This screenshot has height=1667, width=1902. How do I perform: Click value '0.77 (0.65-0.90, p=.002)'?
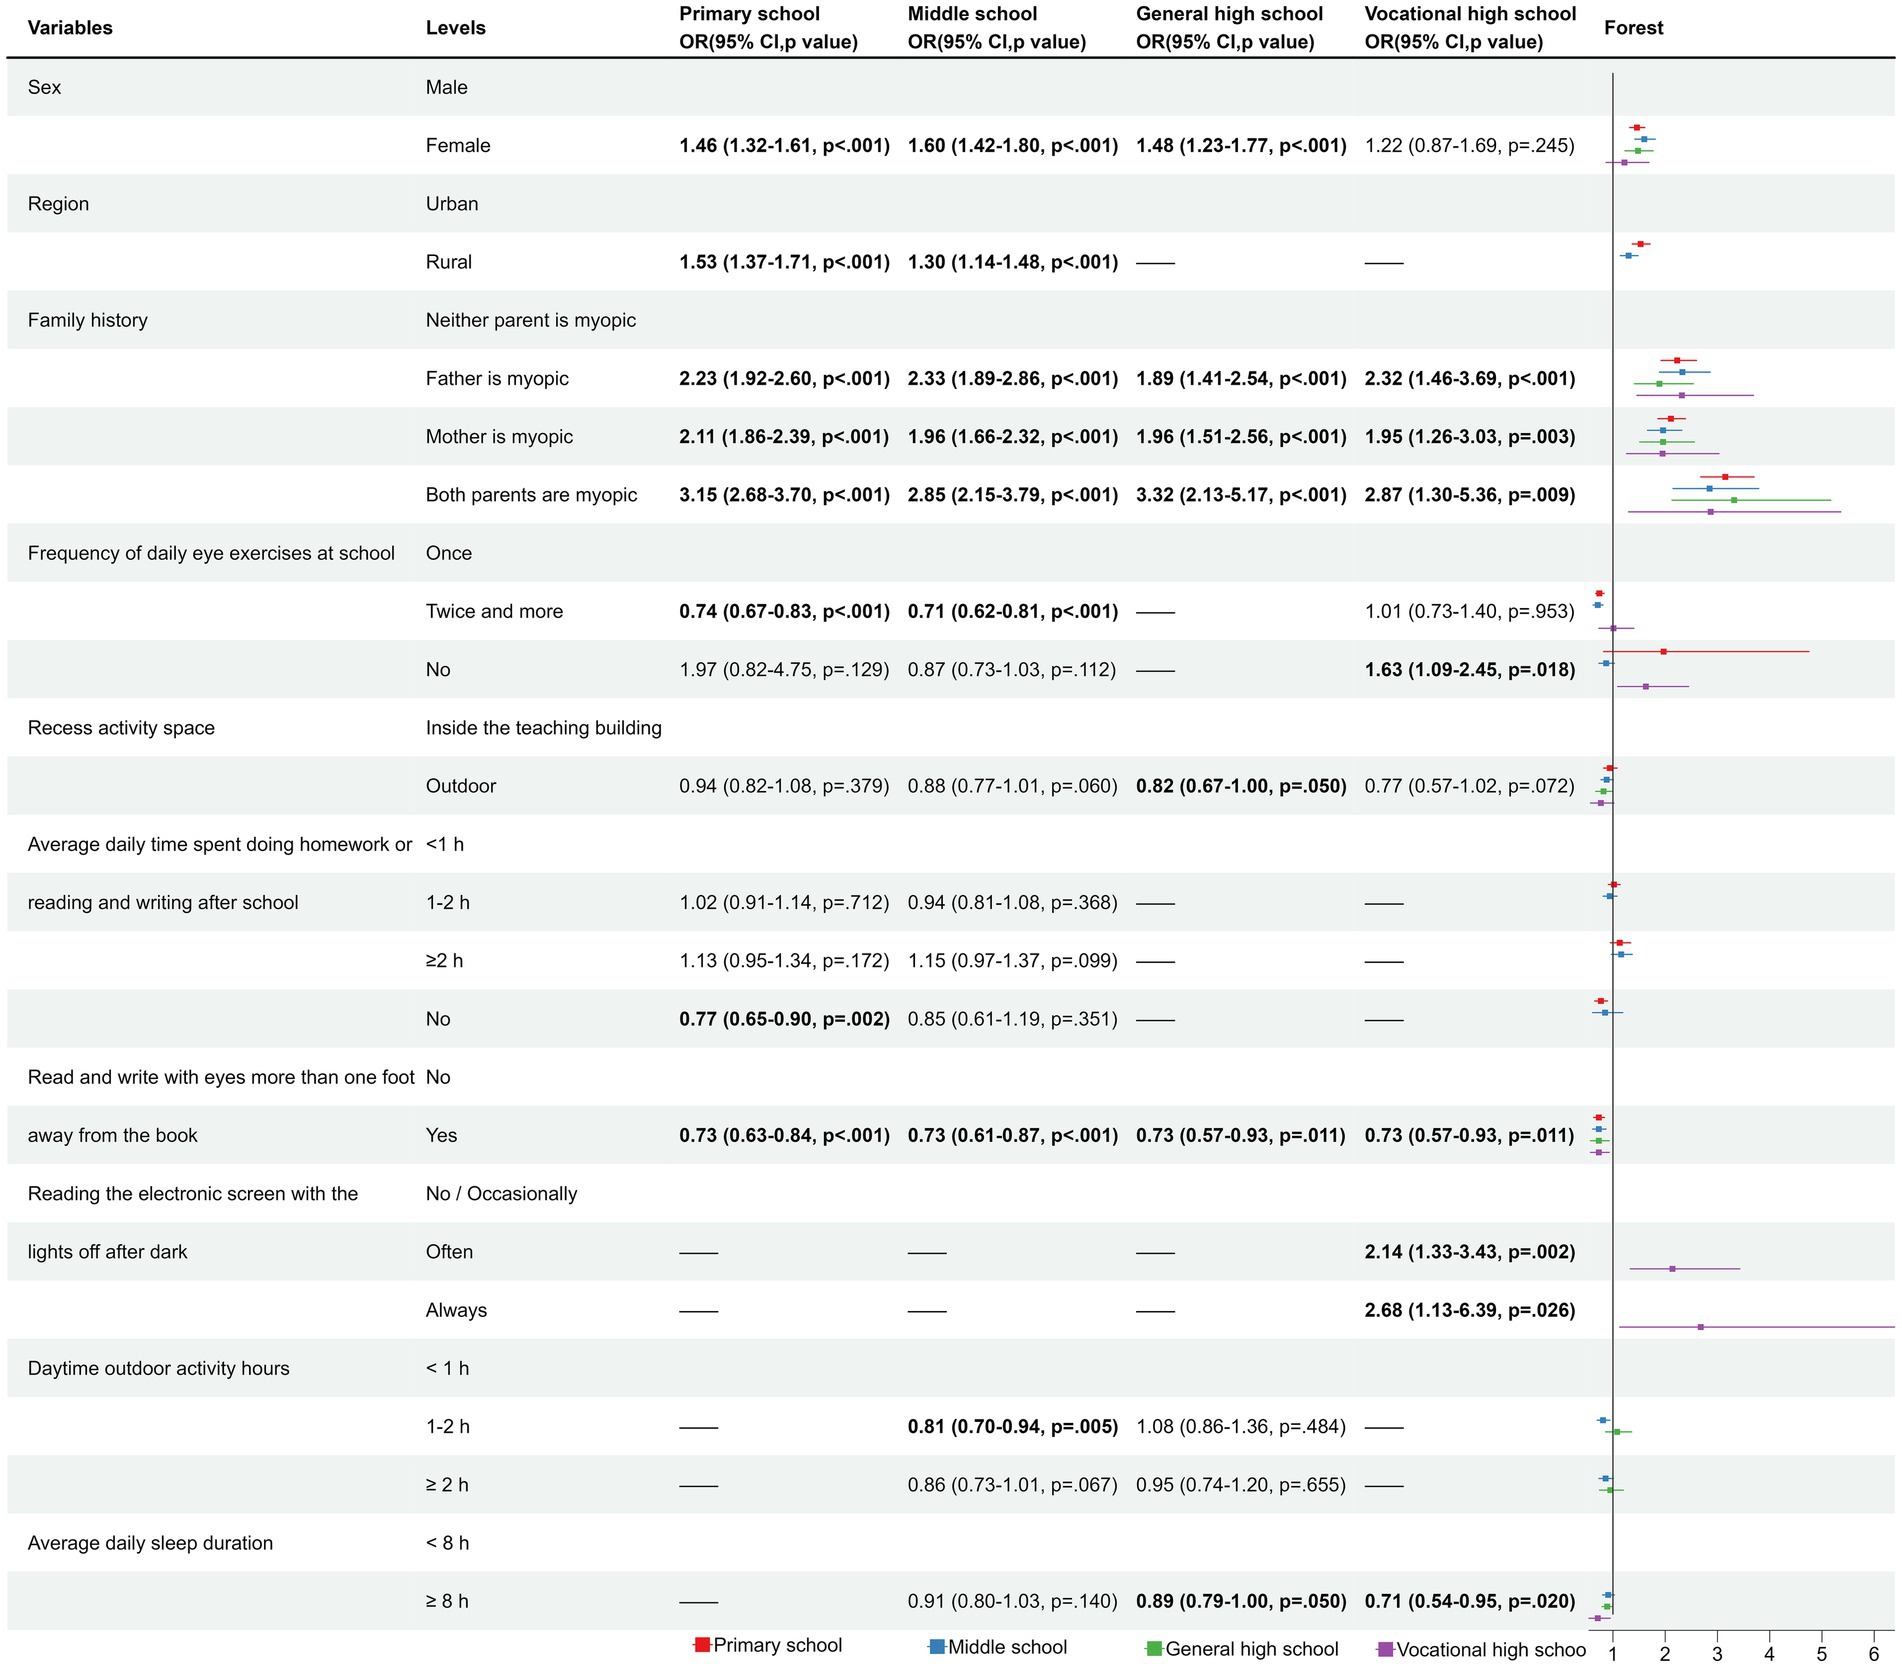(x=784, y=1019)
